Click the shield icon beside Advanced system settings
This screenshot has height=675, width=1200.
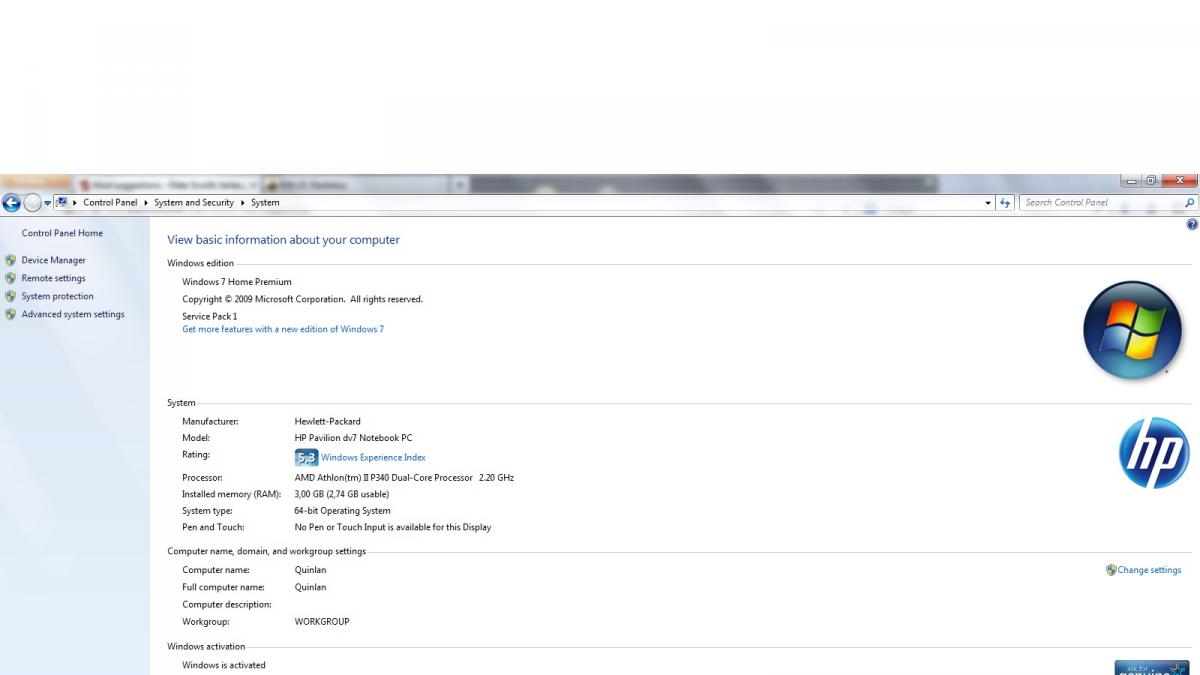pyautogui.click(x=11, y=314)
